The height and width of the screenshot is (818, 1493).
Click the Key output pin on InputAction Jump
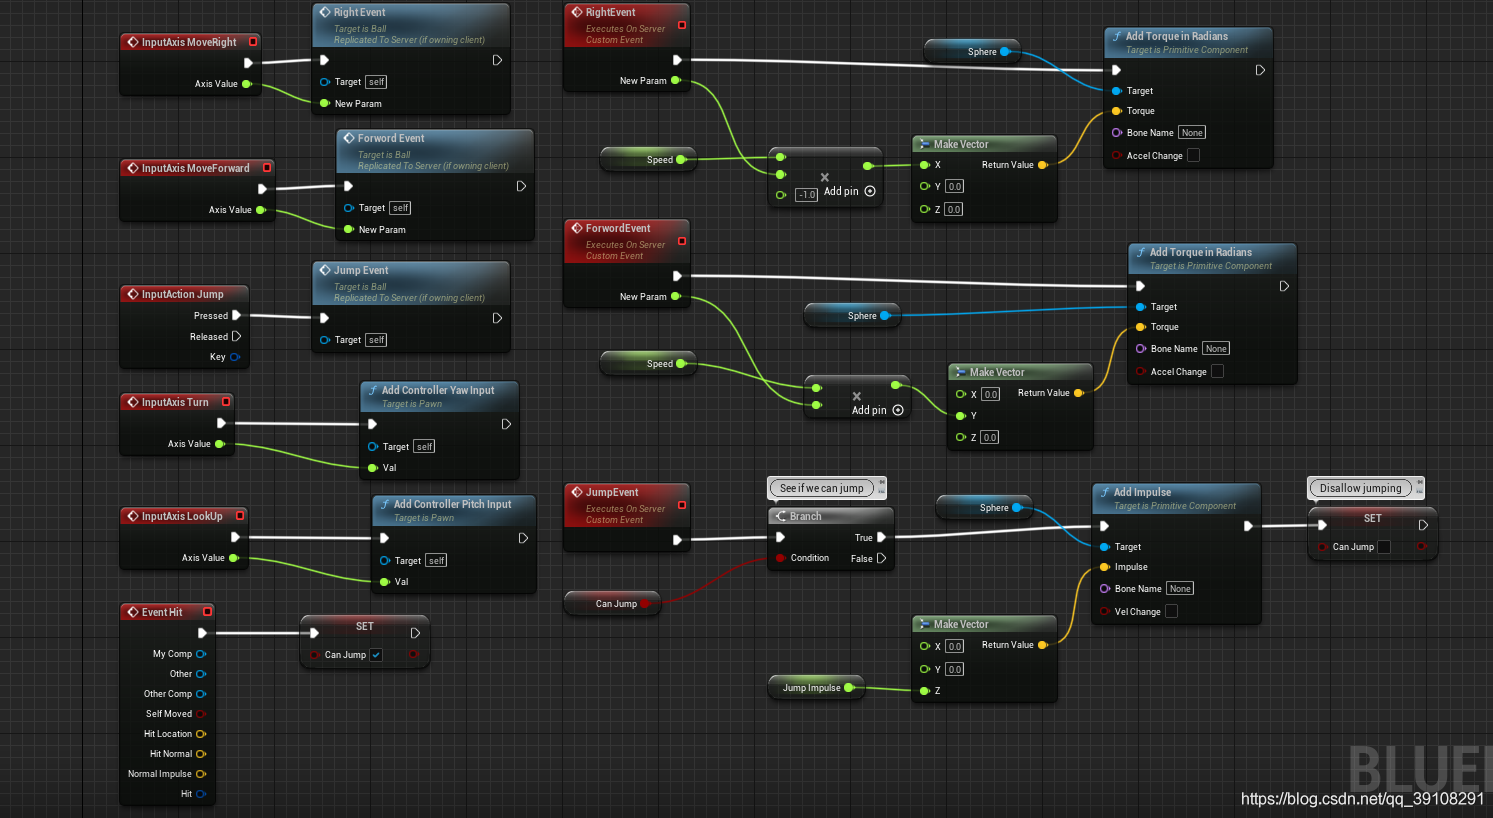235,357
